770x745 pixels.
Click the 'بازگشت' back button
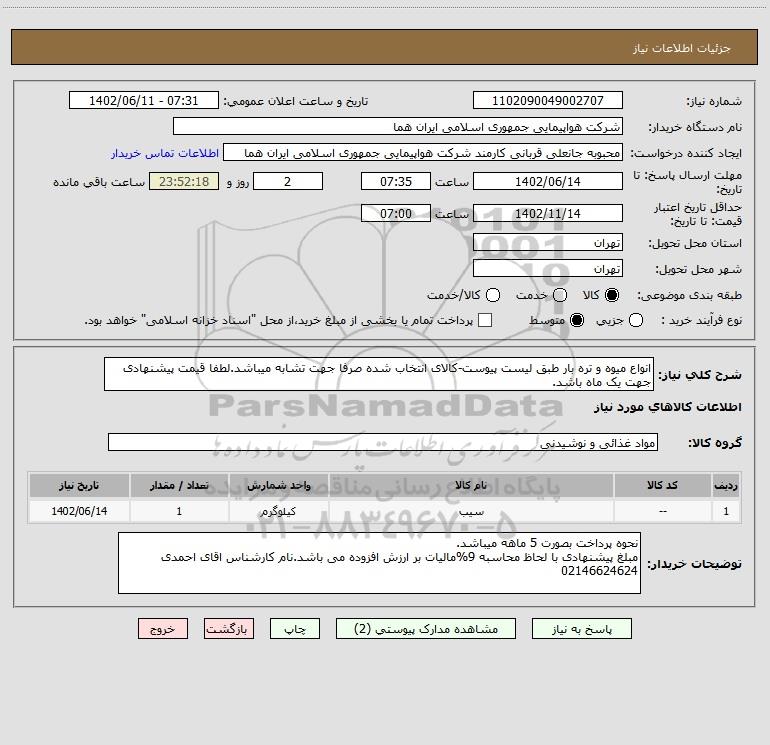pyautogui.click(x=230, y=629)
